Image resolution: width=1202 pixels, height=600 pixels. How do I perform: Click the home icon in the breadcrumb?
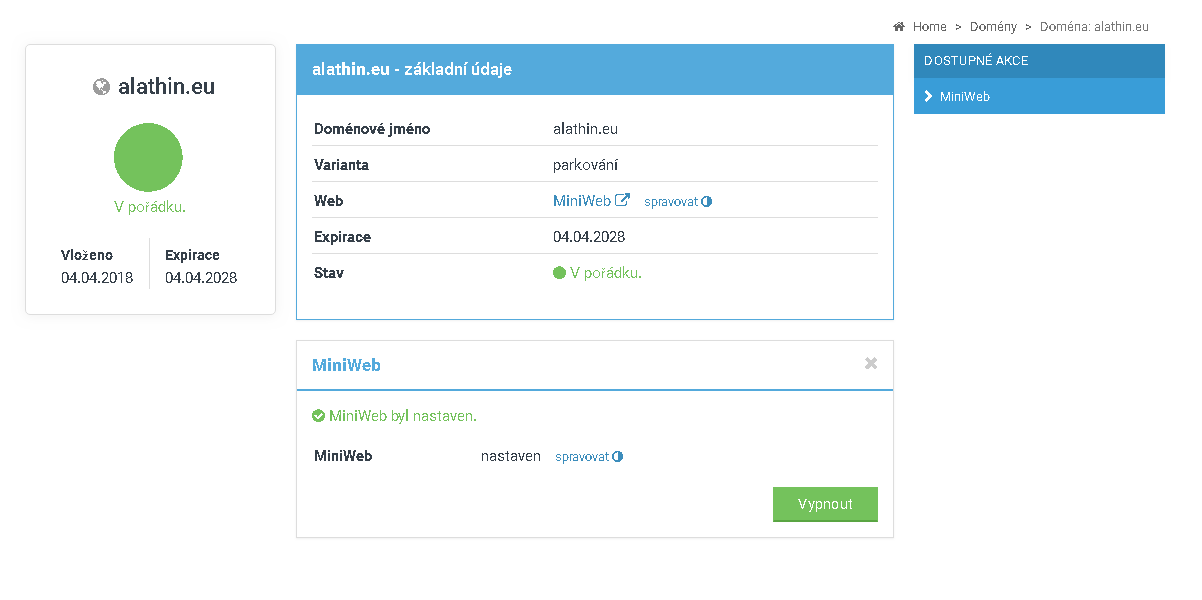coord(899,27)
